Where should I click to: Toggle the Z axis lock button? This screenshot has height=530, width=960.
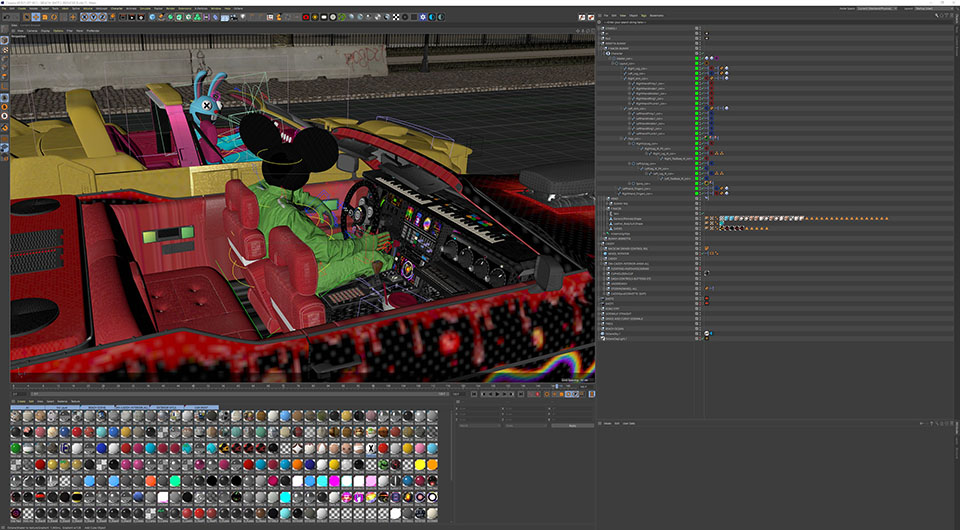[102, 17]
